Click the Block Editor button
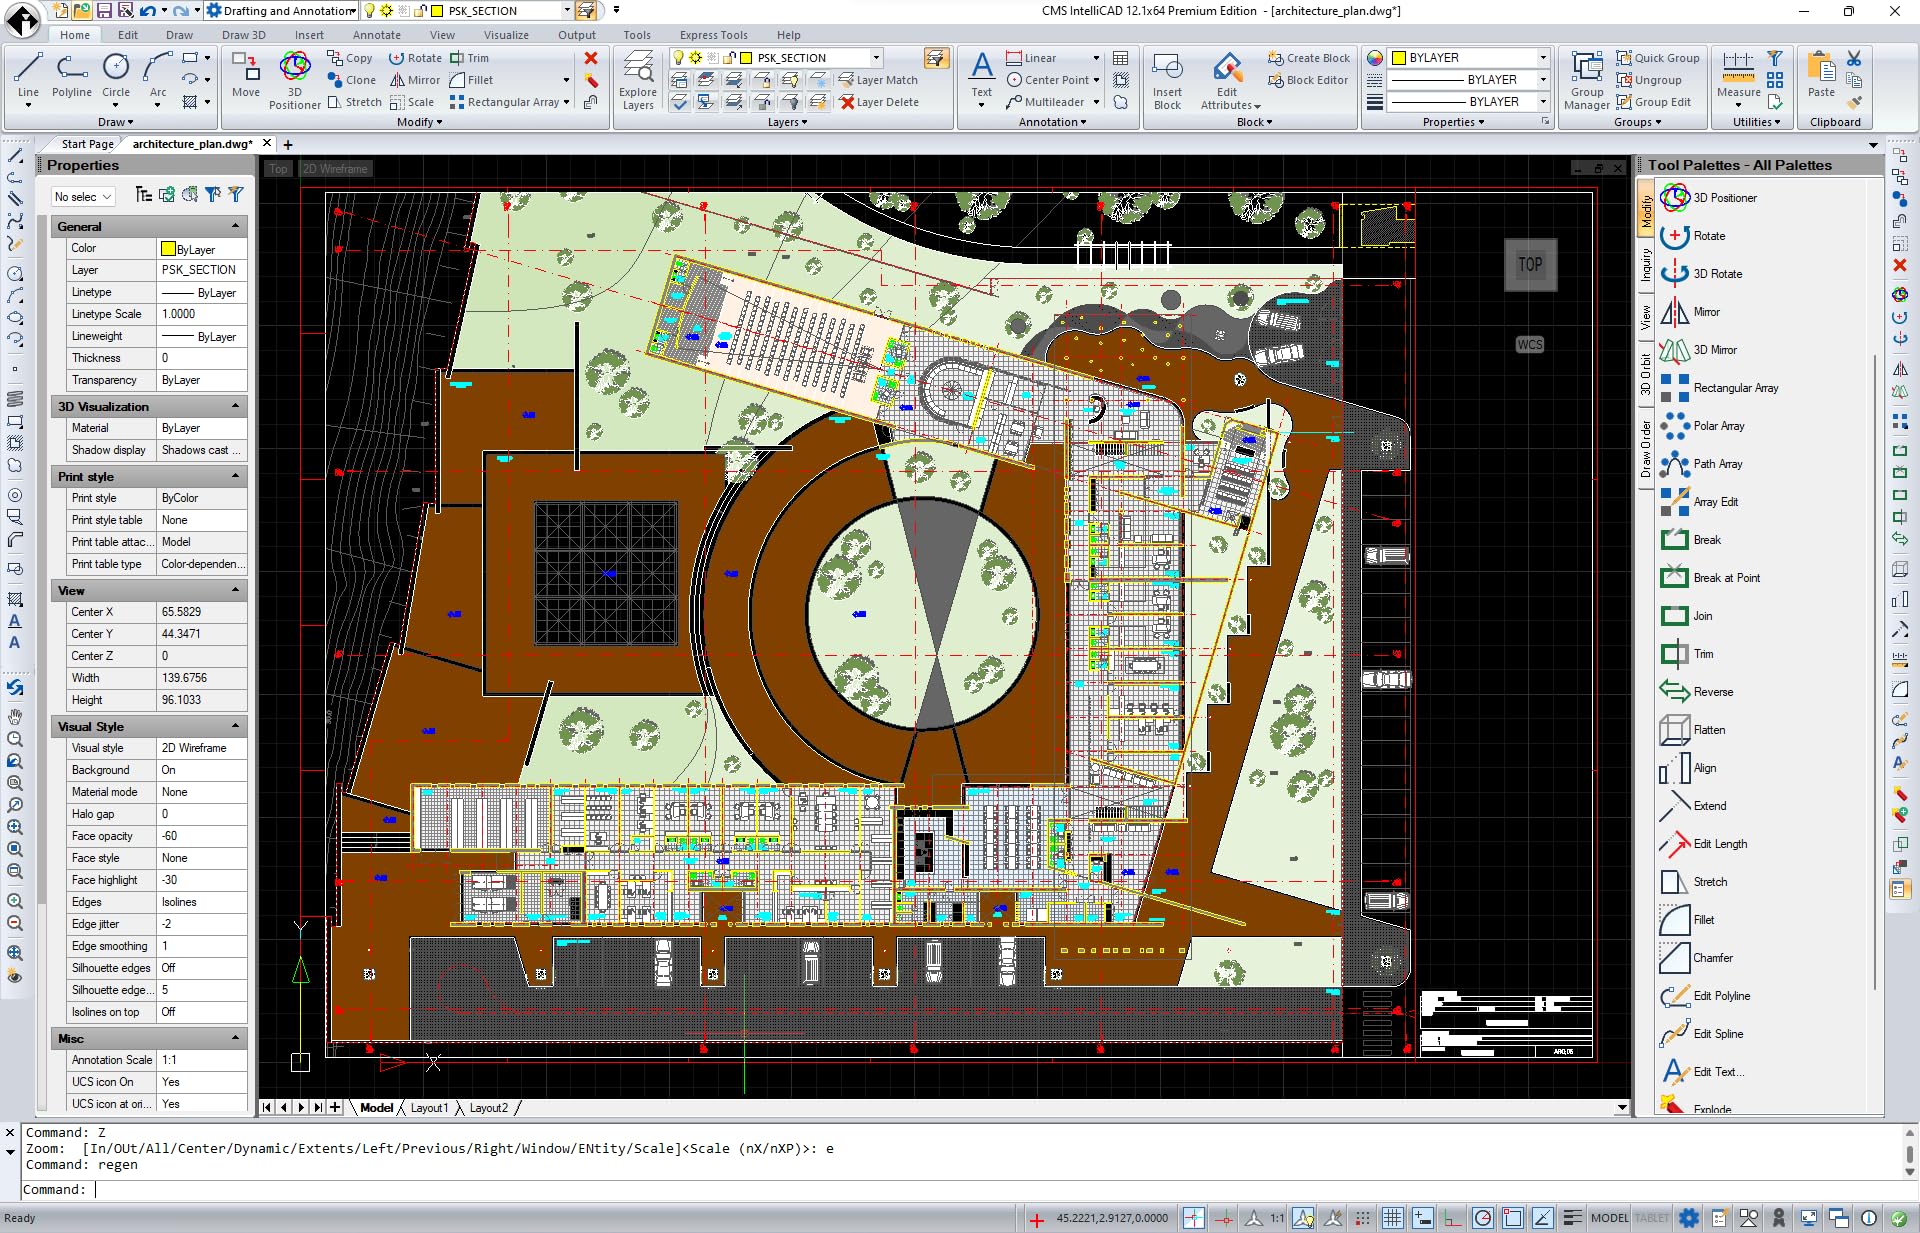This screenshot has height=1233, width=1920. pyautogui.click(x=1309, y=80)
